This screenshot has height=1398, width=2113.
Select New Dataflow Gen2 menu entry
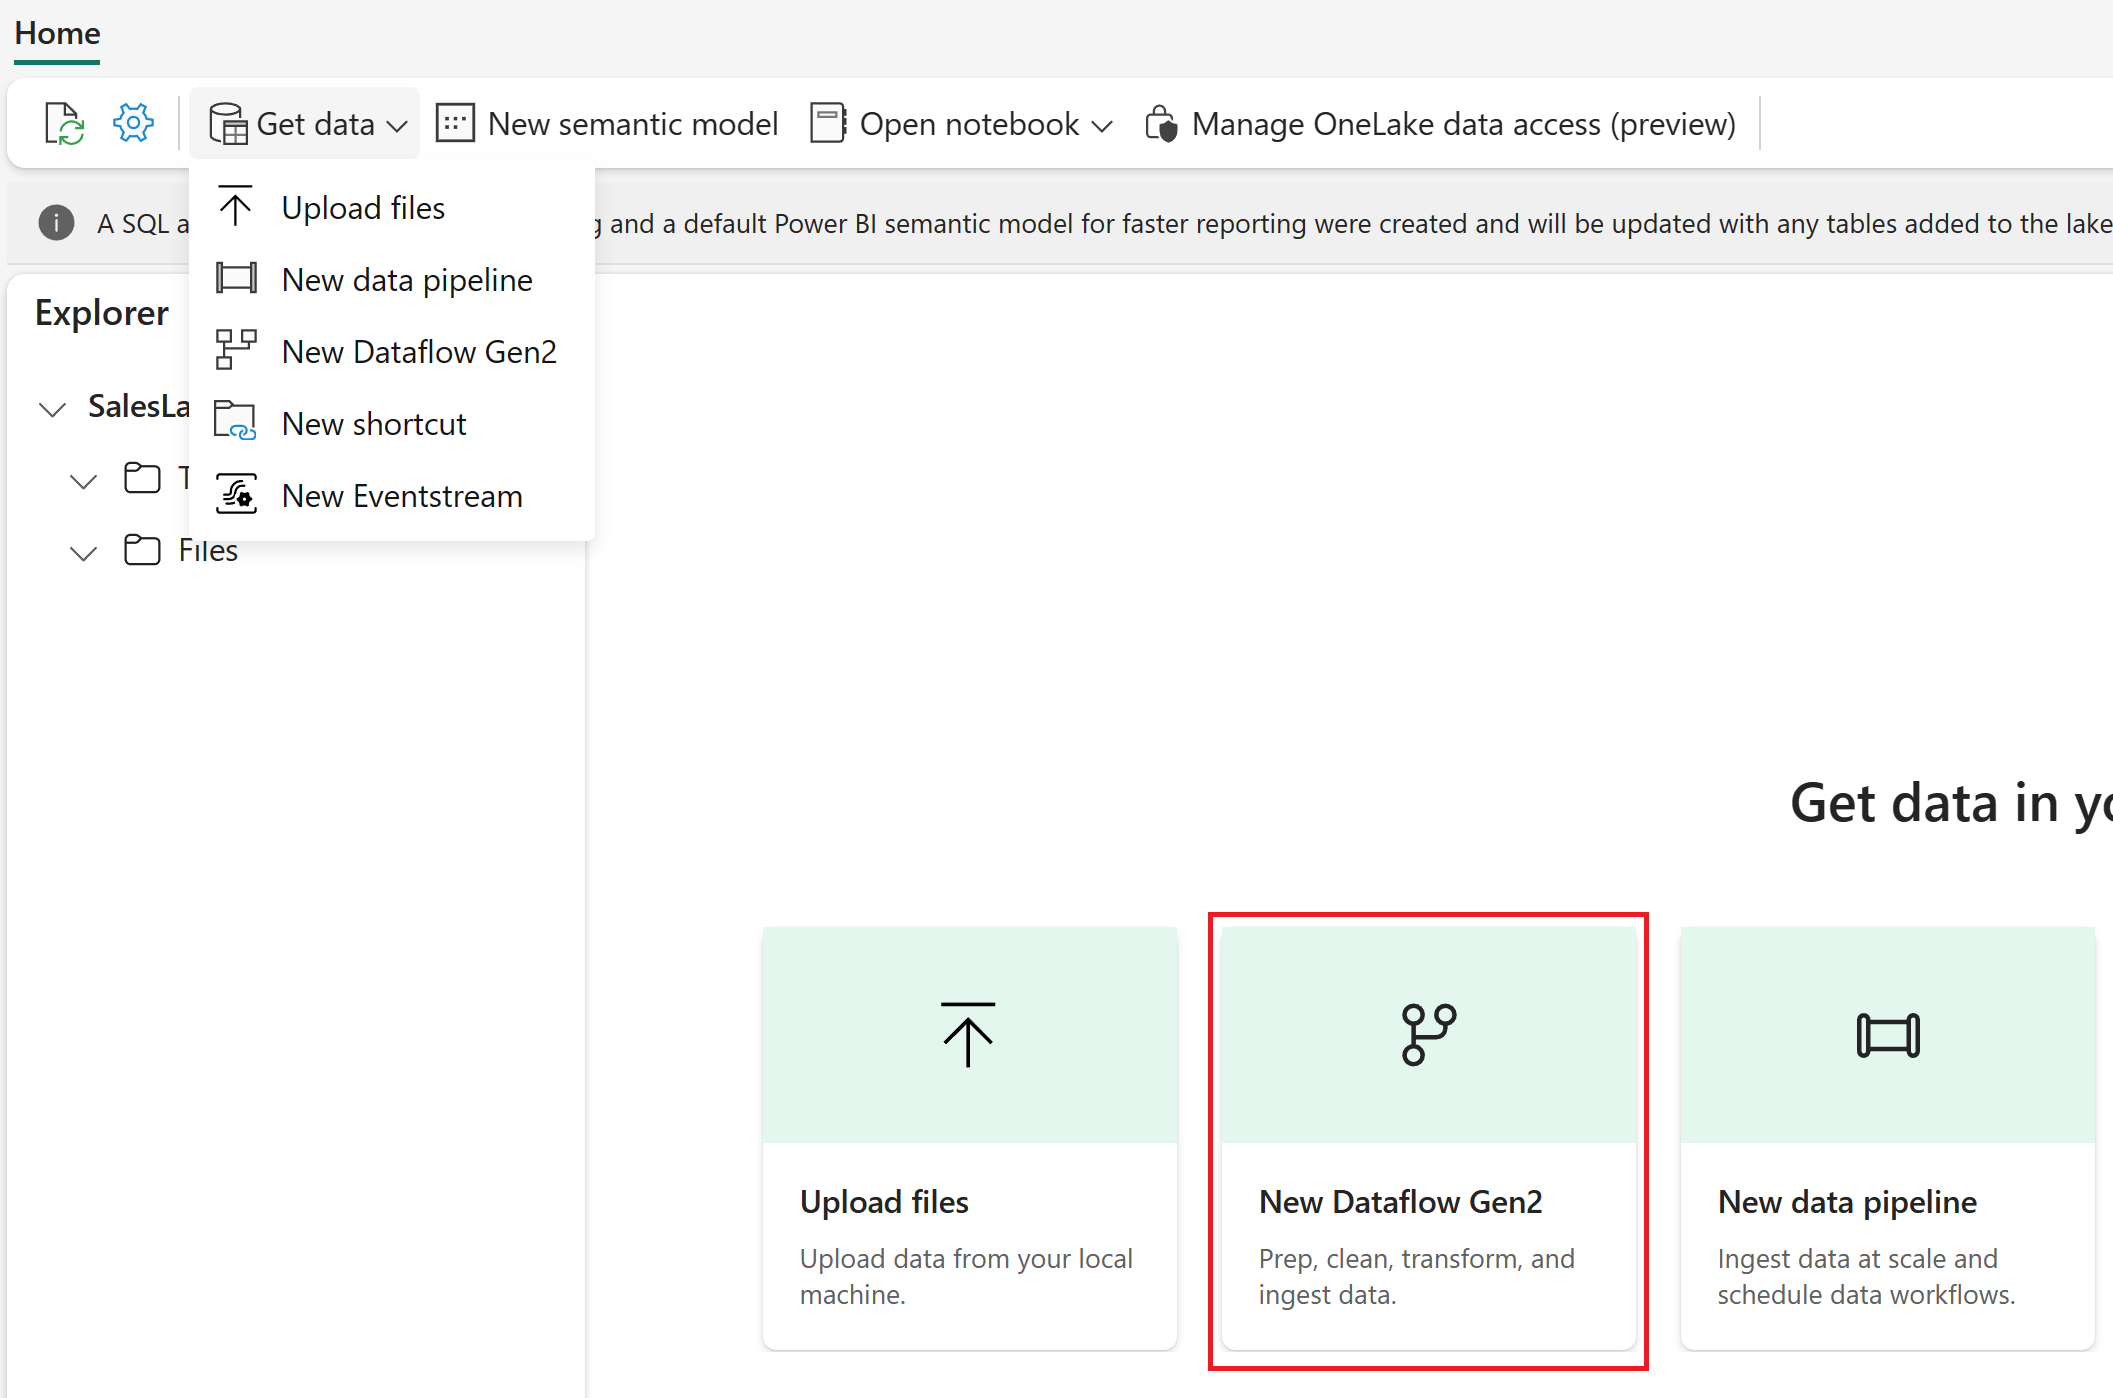[x=419, y=351]
